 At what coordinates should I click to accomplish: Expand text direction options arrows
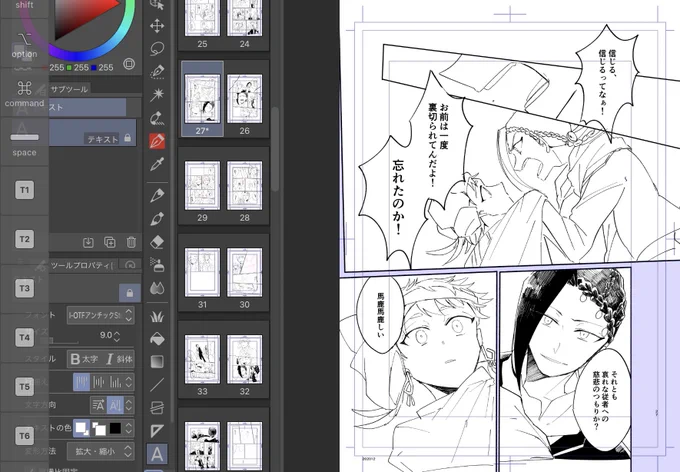(129, 406)
